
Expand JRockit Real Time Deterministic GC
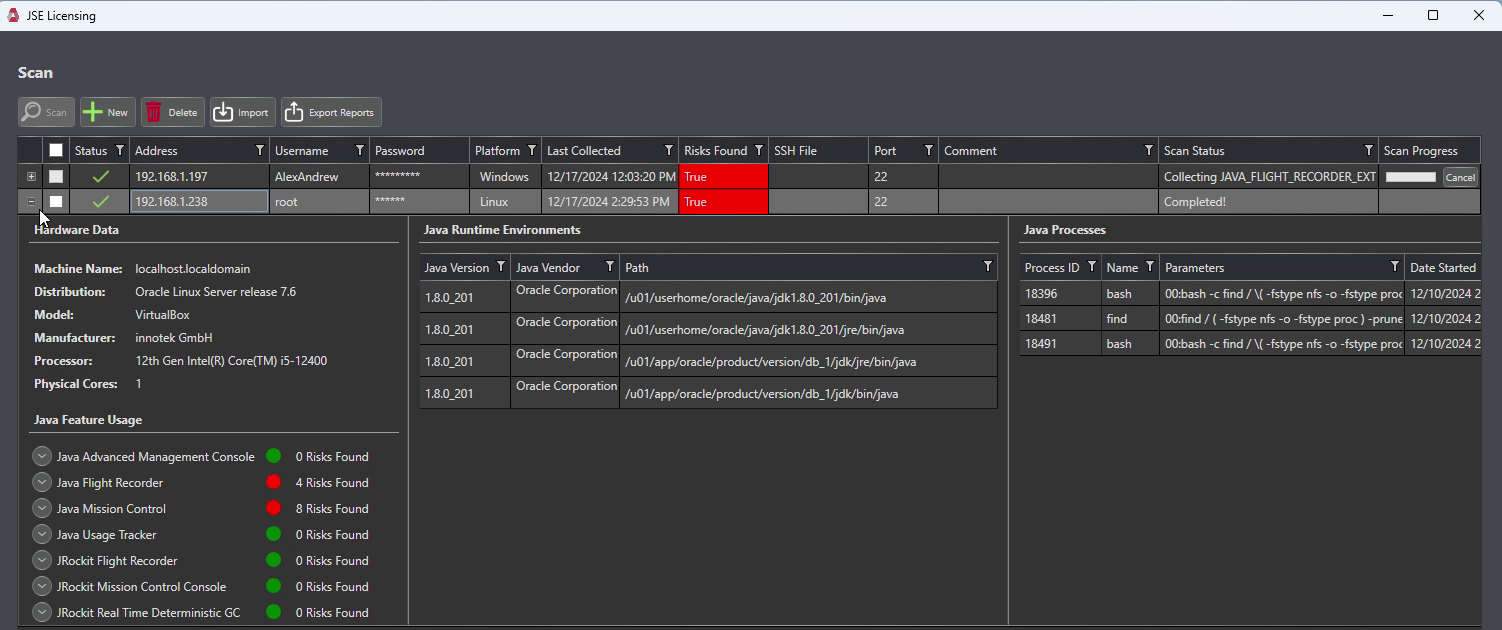click(42, 612)
